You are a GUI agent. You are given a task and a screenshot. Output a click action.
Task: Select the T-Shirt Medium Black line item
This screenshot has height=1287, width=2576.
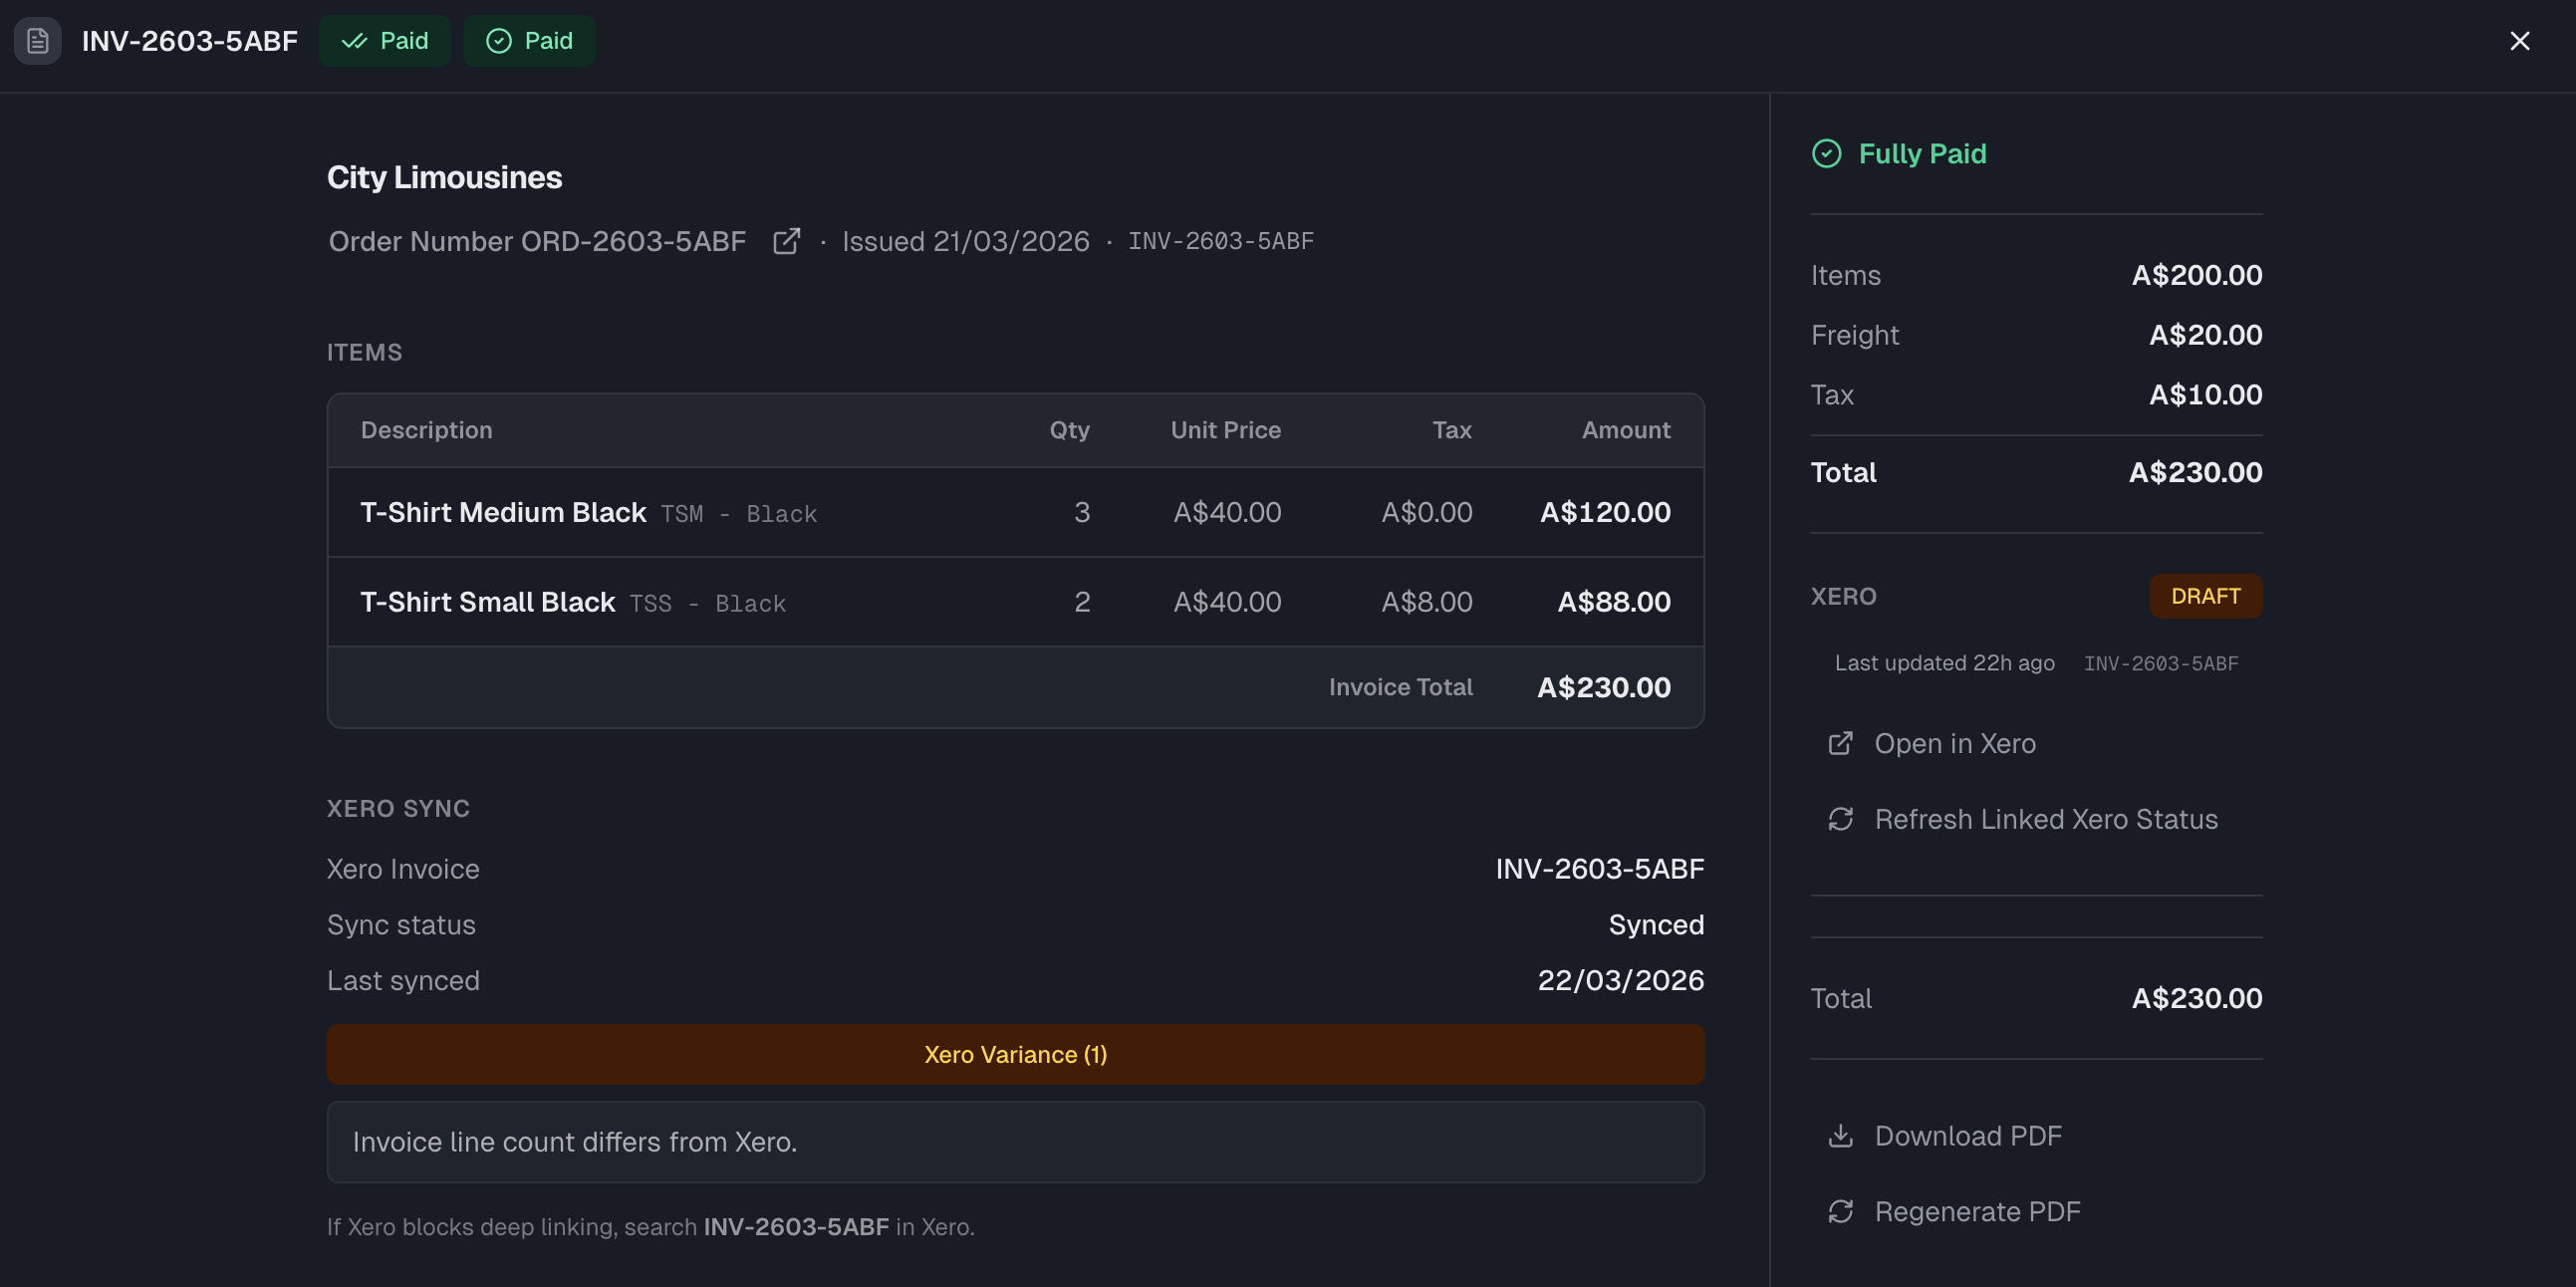click(1015, 512)
